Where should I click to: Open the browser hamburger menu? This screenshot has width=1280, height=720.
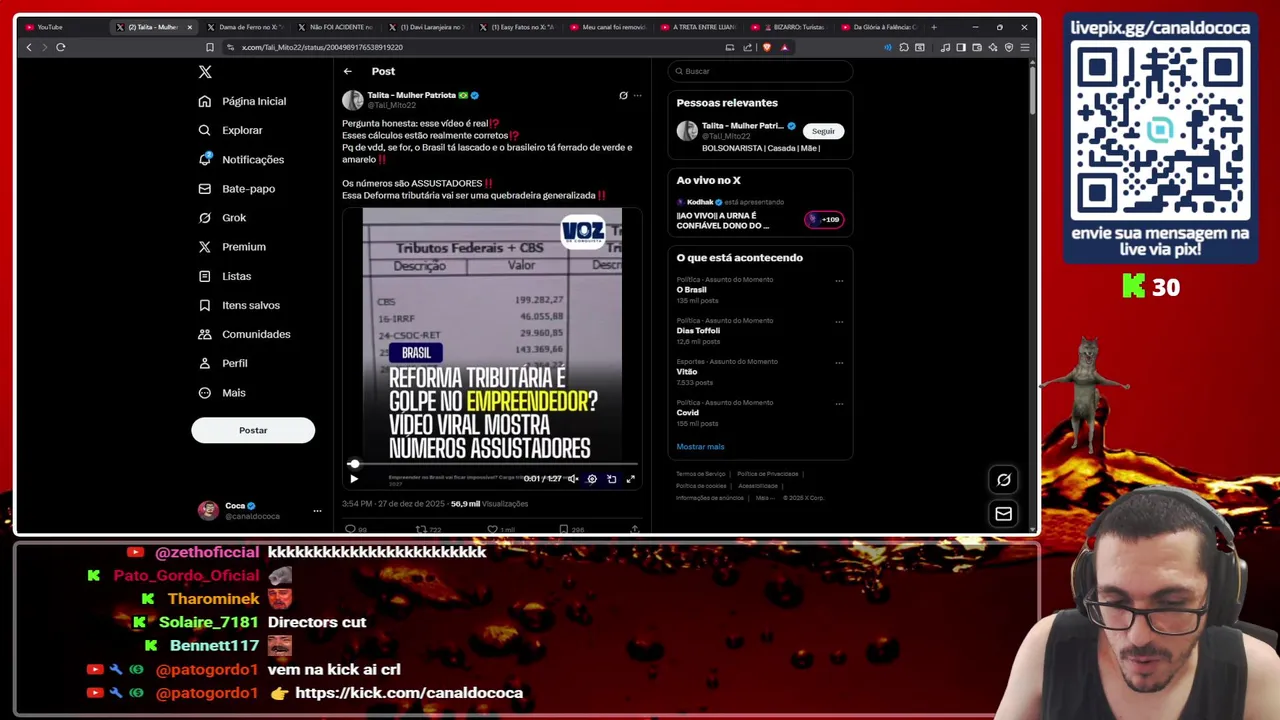click(x=1025, y=47)
